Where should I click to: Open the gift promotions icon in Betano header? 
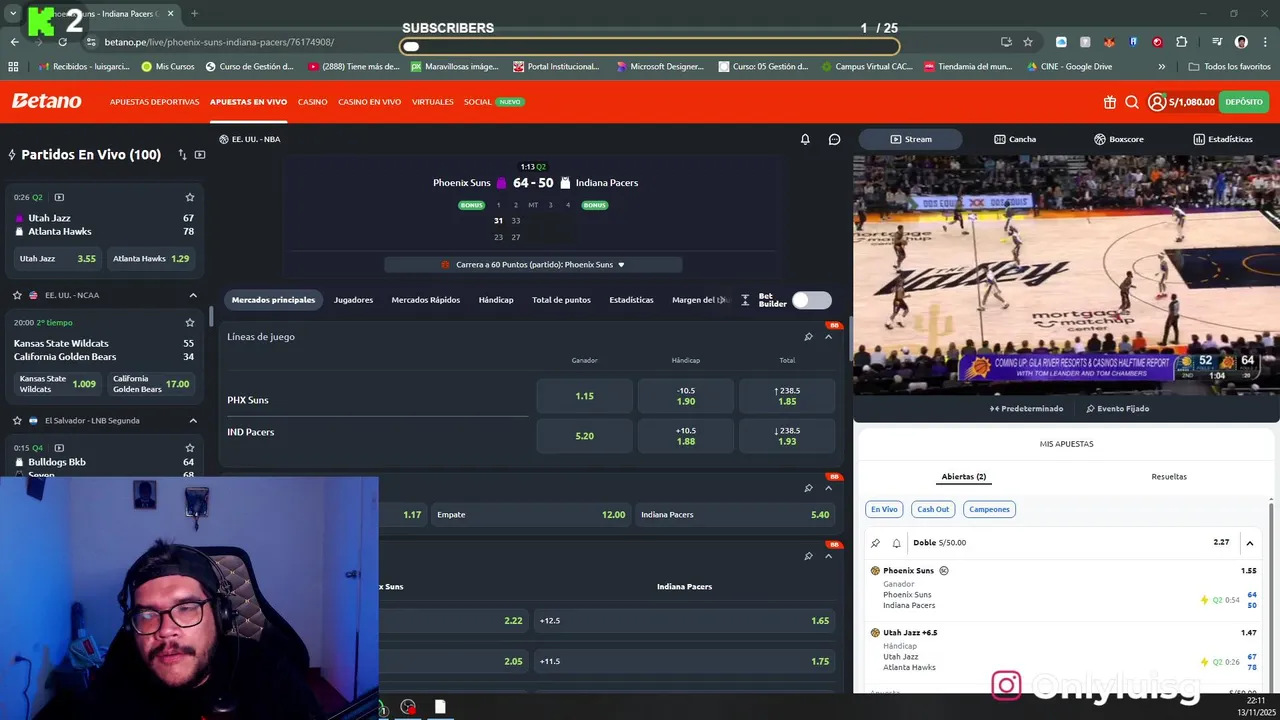click(x=1110, y=102)
